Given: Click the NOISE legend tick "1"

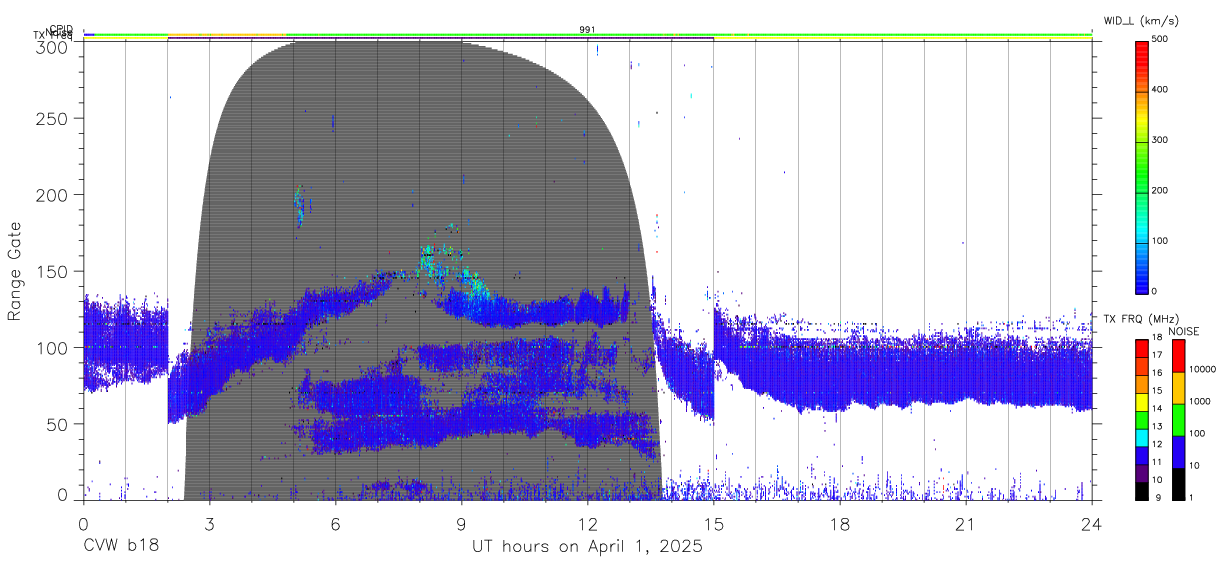Looking at the screenshot, I should tap(1190, 497).
